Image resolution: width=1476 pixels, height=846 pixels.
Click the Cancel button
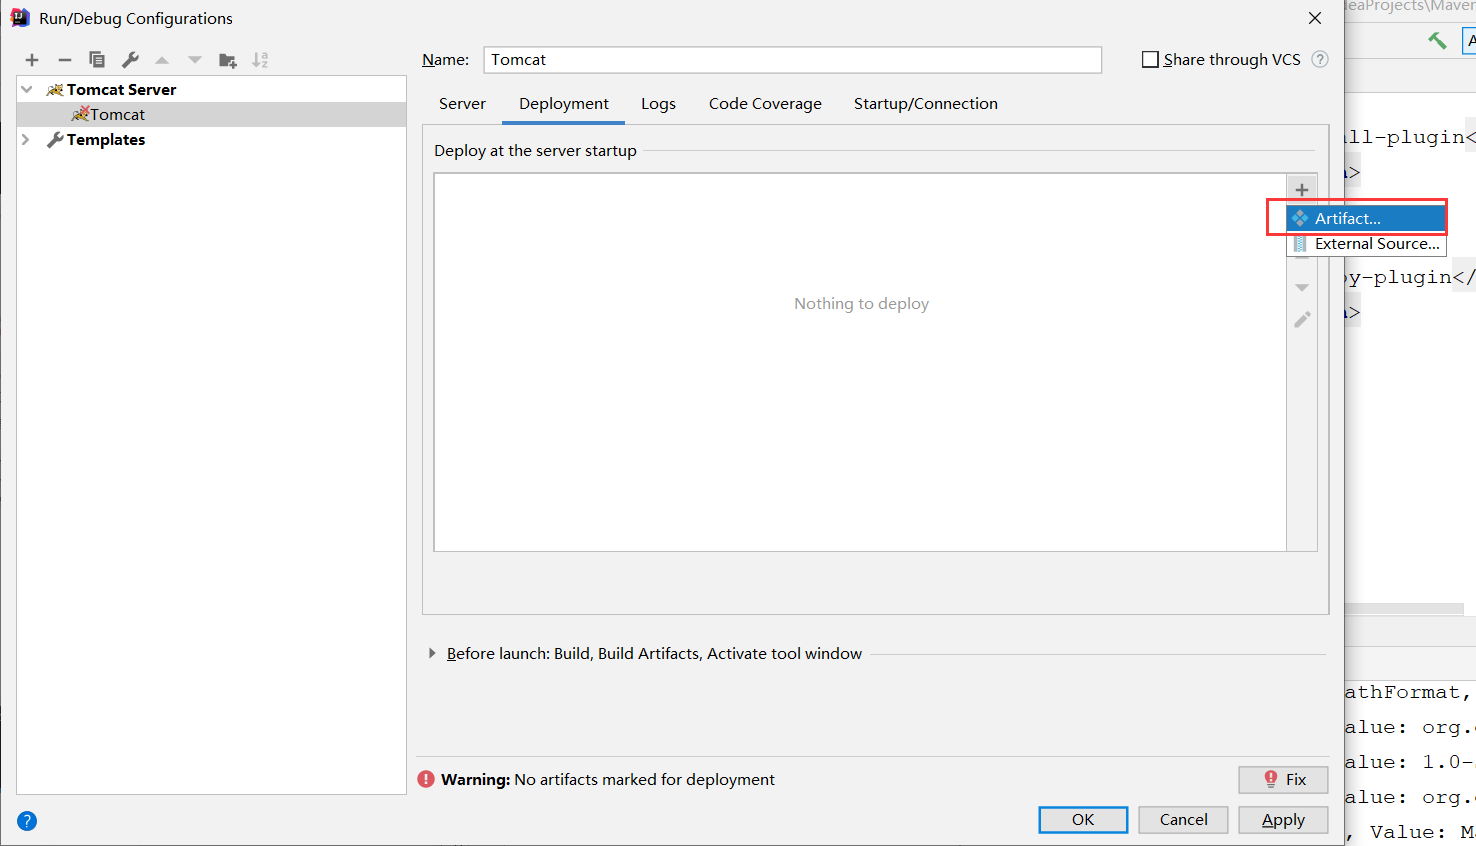tap(1183, 820)
